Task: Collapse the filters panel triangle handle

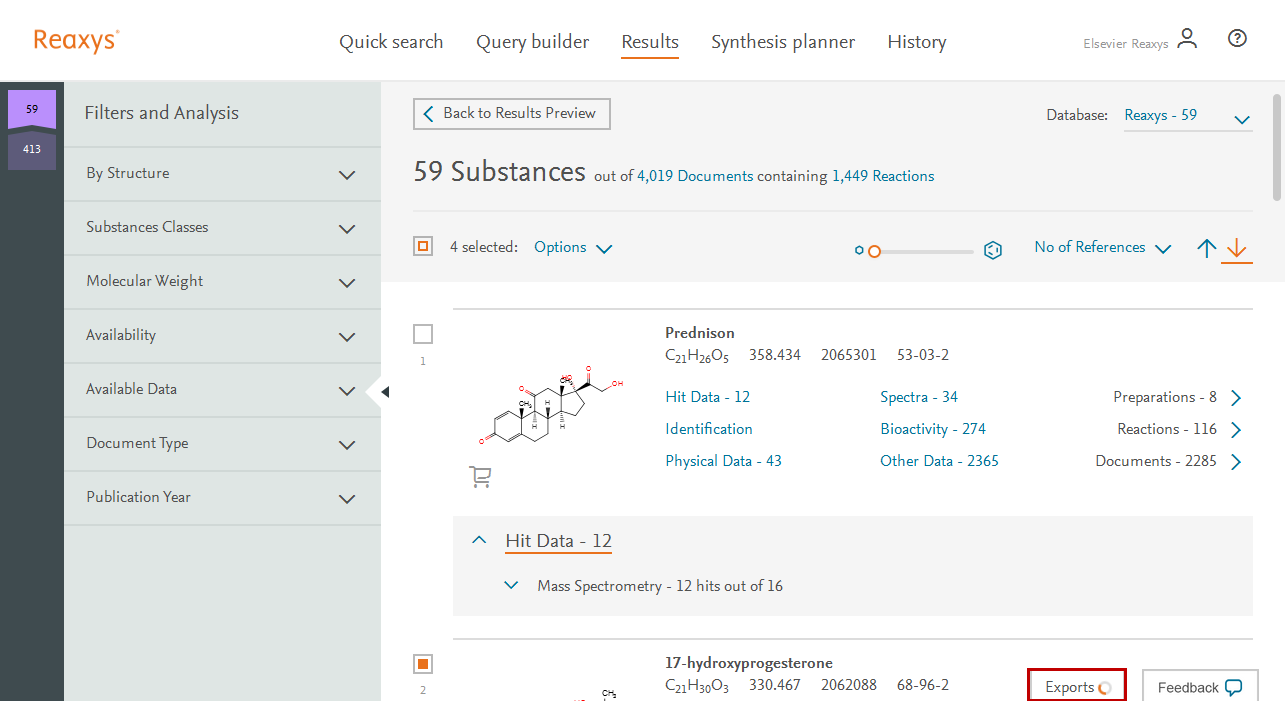Action: tap(385, 392)
